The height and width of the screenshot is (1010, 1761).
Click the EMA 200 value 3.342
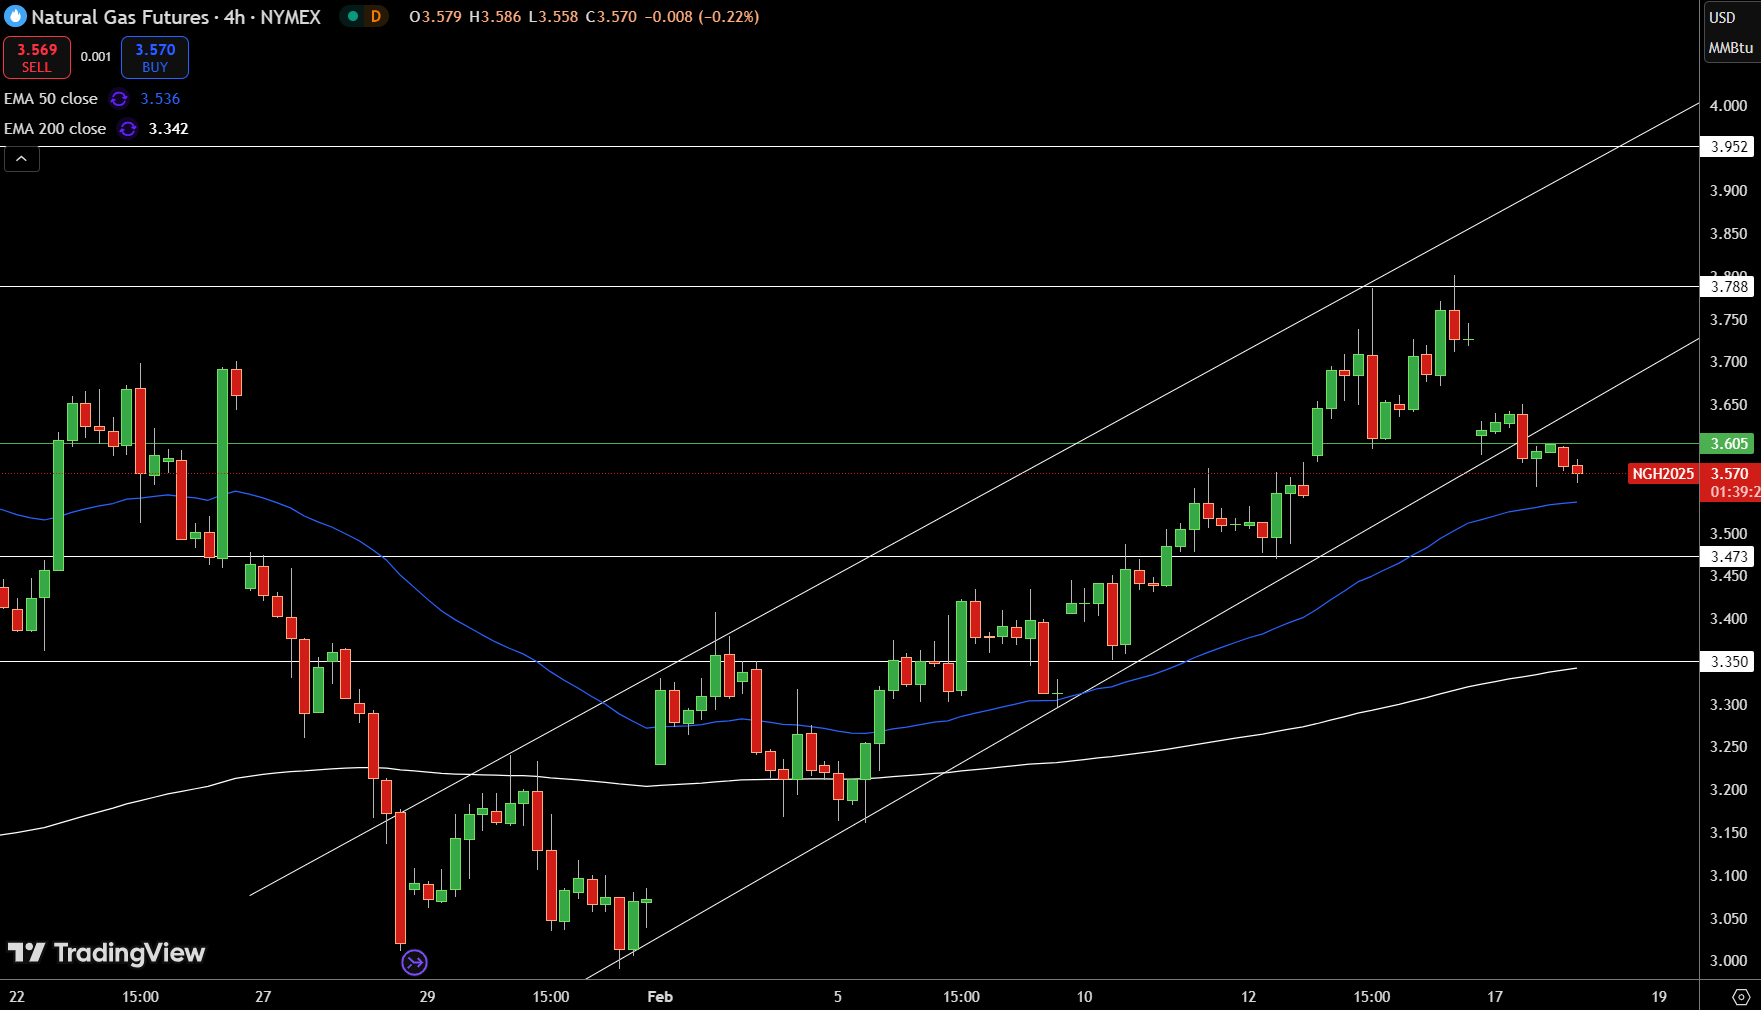[x=168, y=129]
